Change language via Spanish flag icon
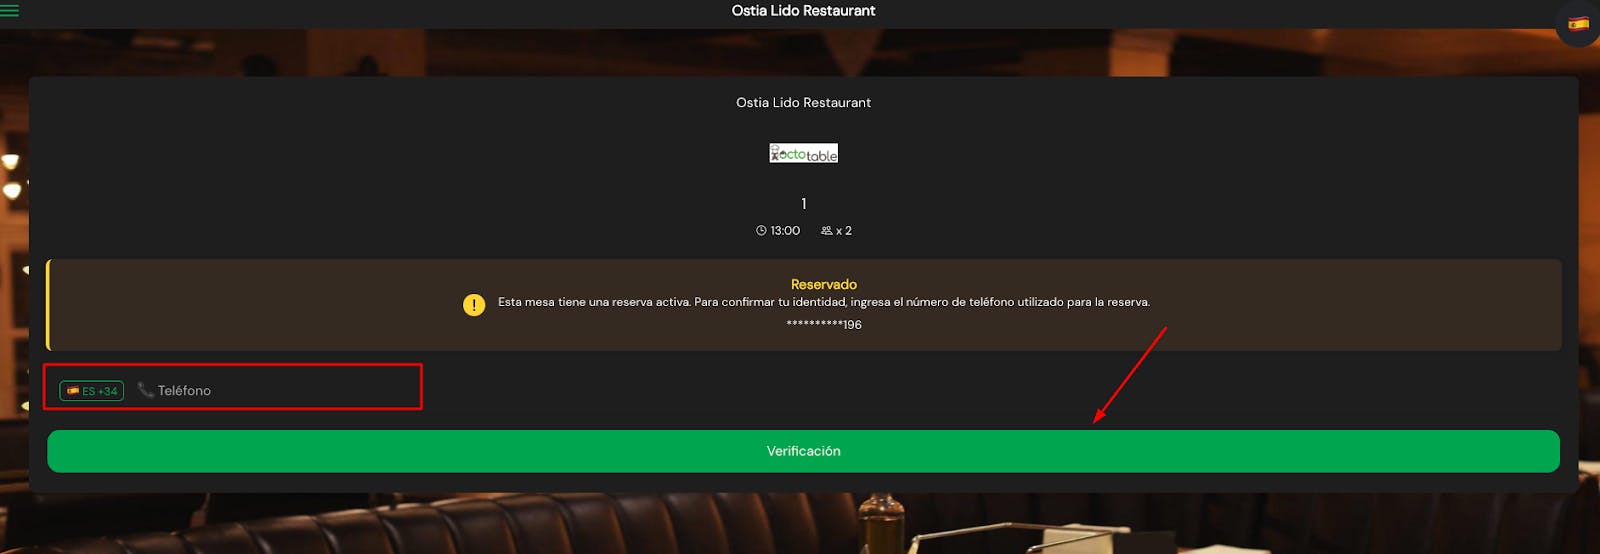 tap(1578, 24)
